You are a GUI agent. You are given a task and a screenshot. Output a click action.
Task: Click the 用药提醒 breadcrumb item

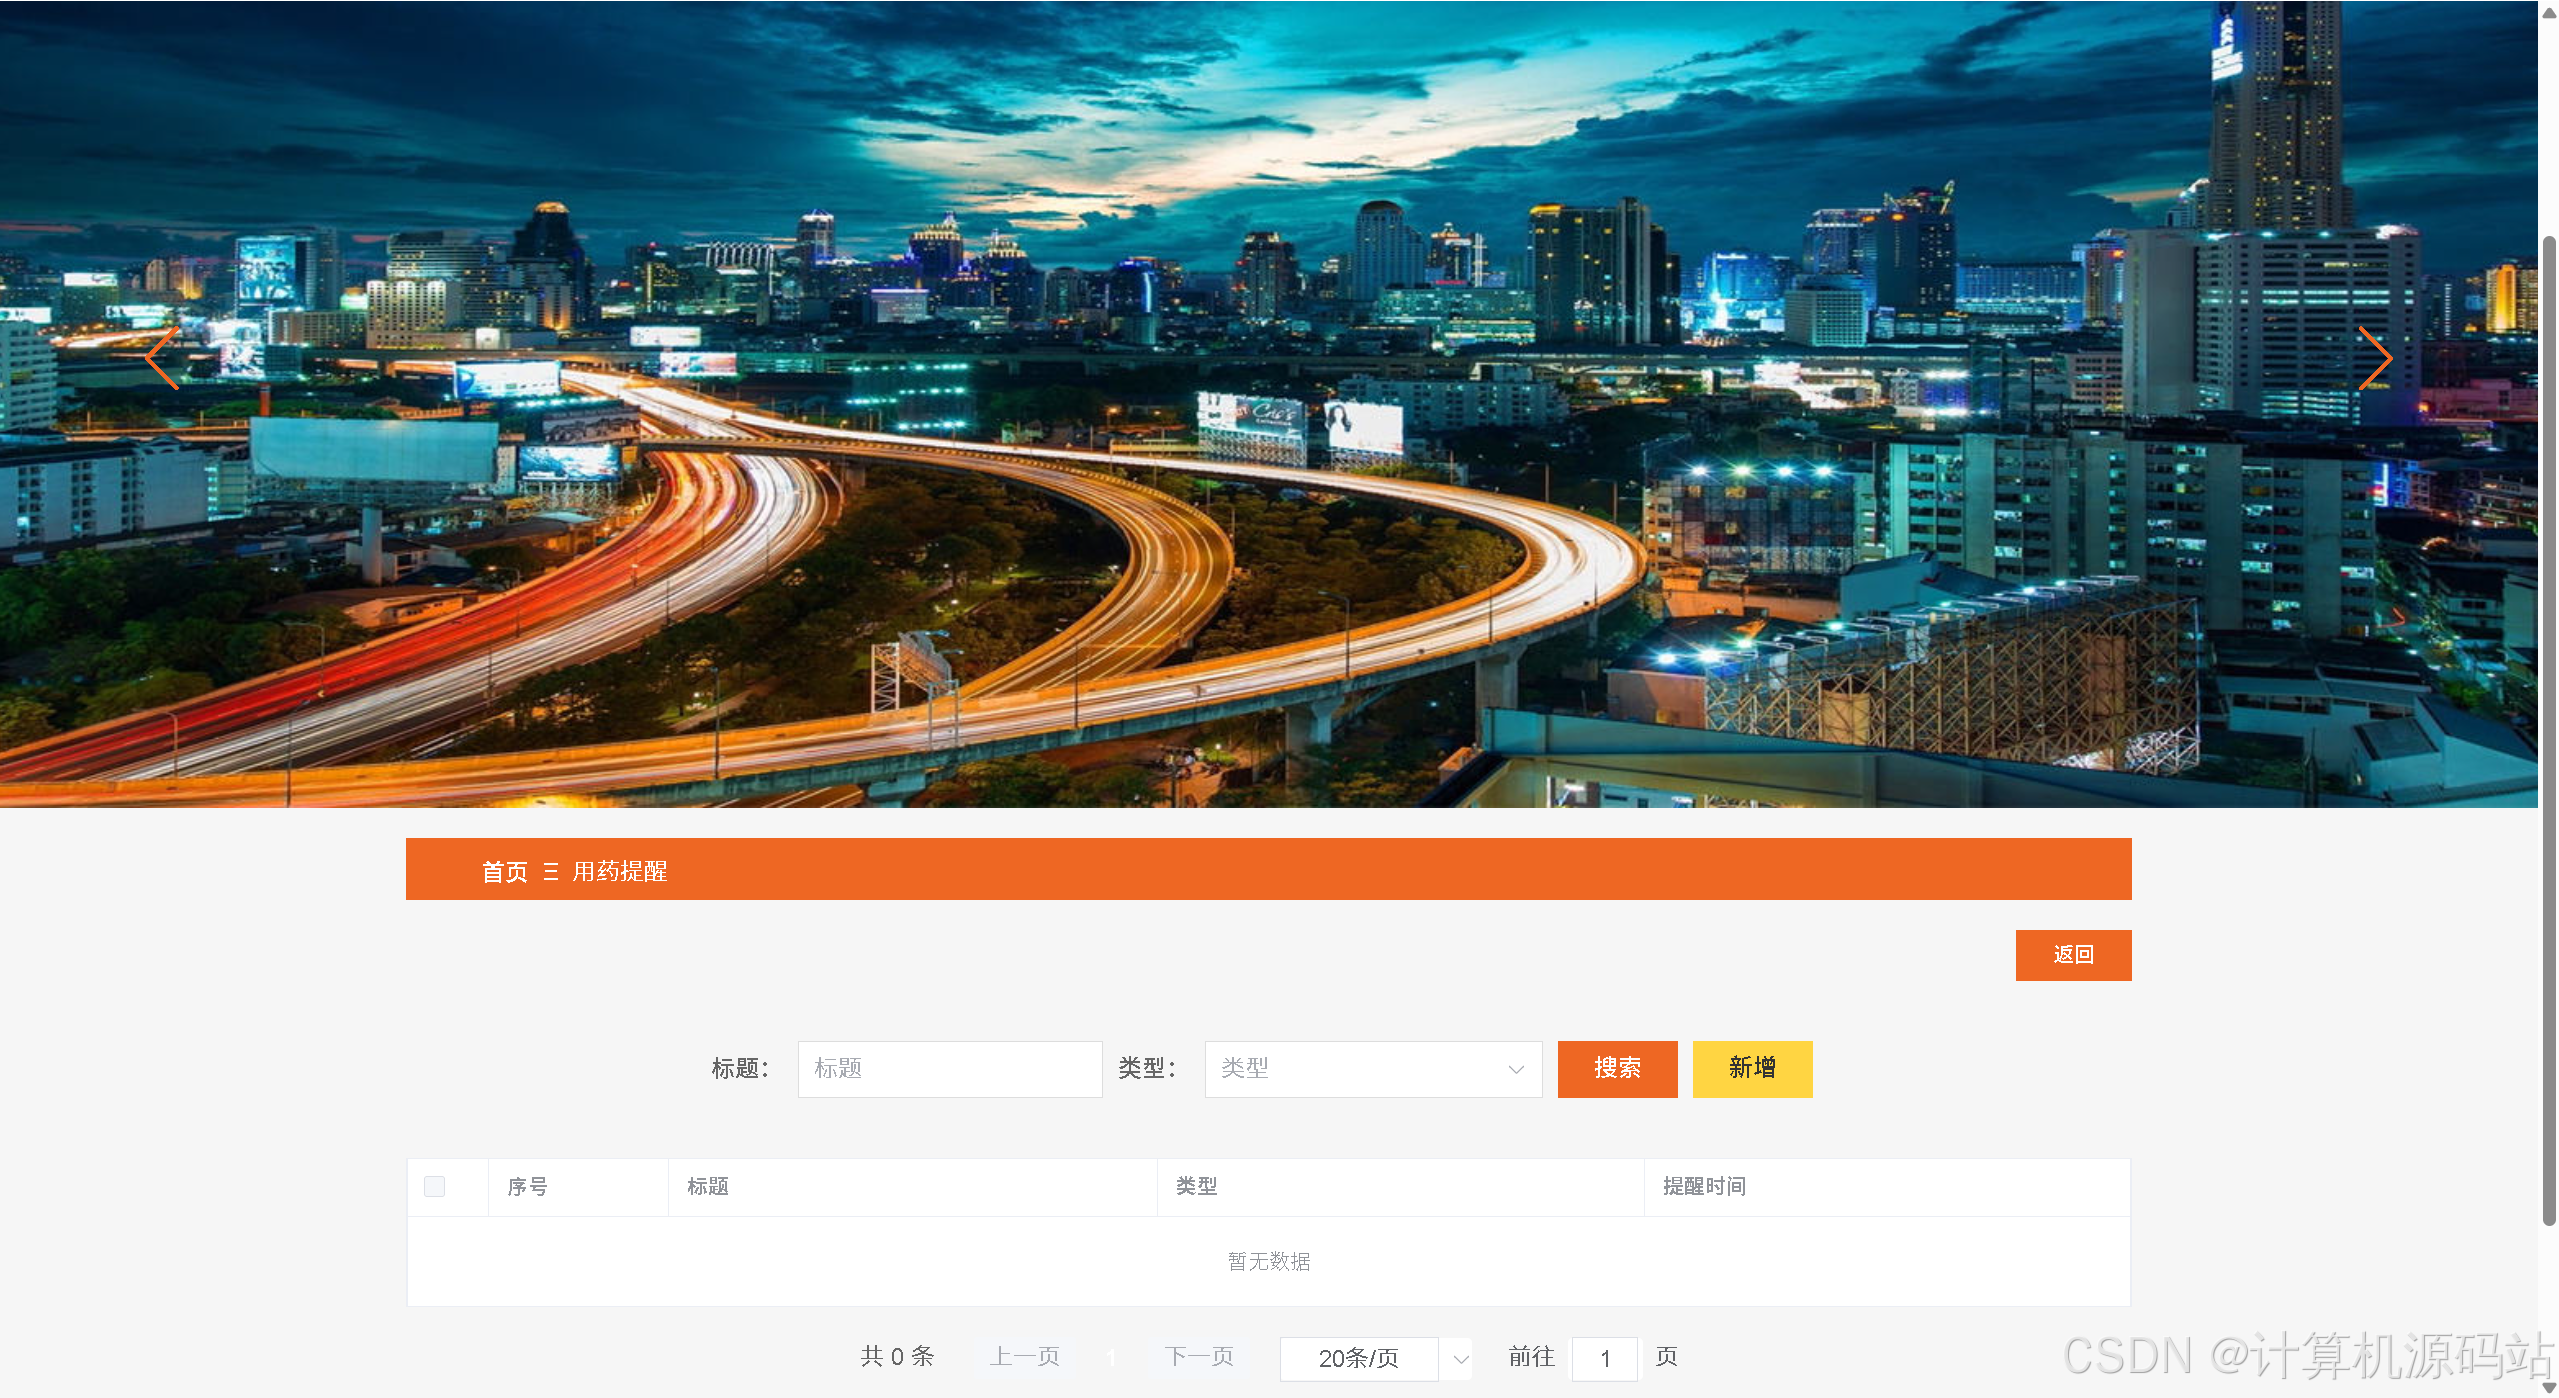point(619,871)
